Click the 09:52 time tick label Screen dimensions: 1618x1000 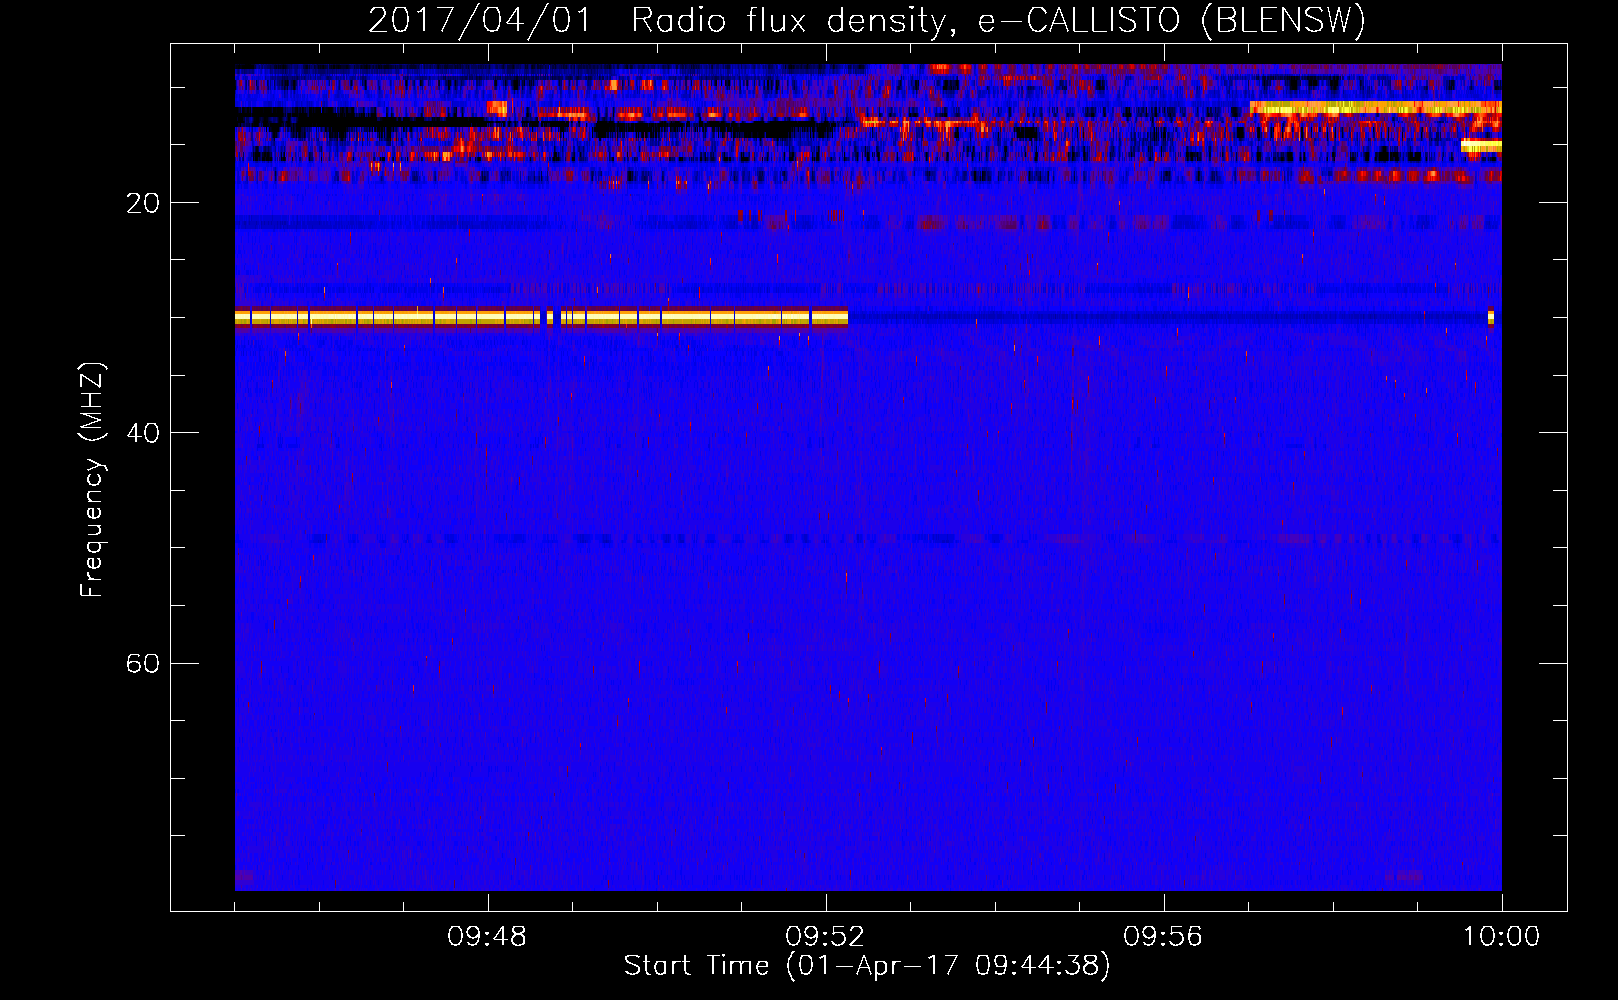point(825,937)
